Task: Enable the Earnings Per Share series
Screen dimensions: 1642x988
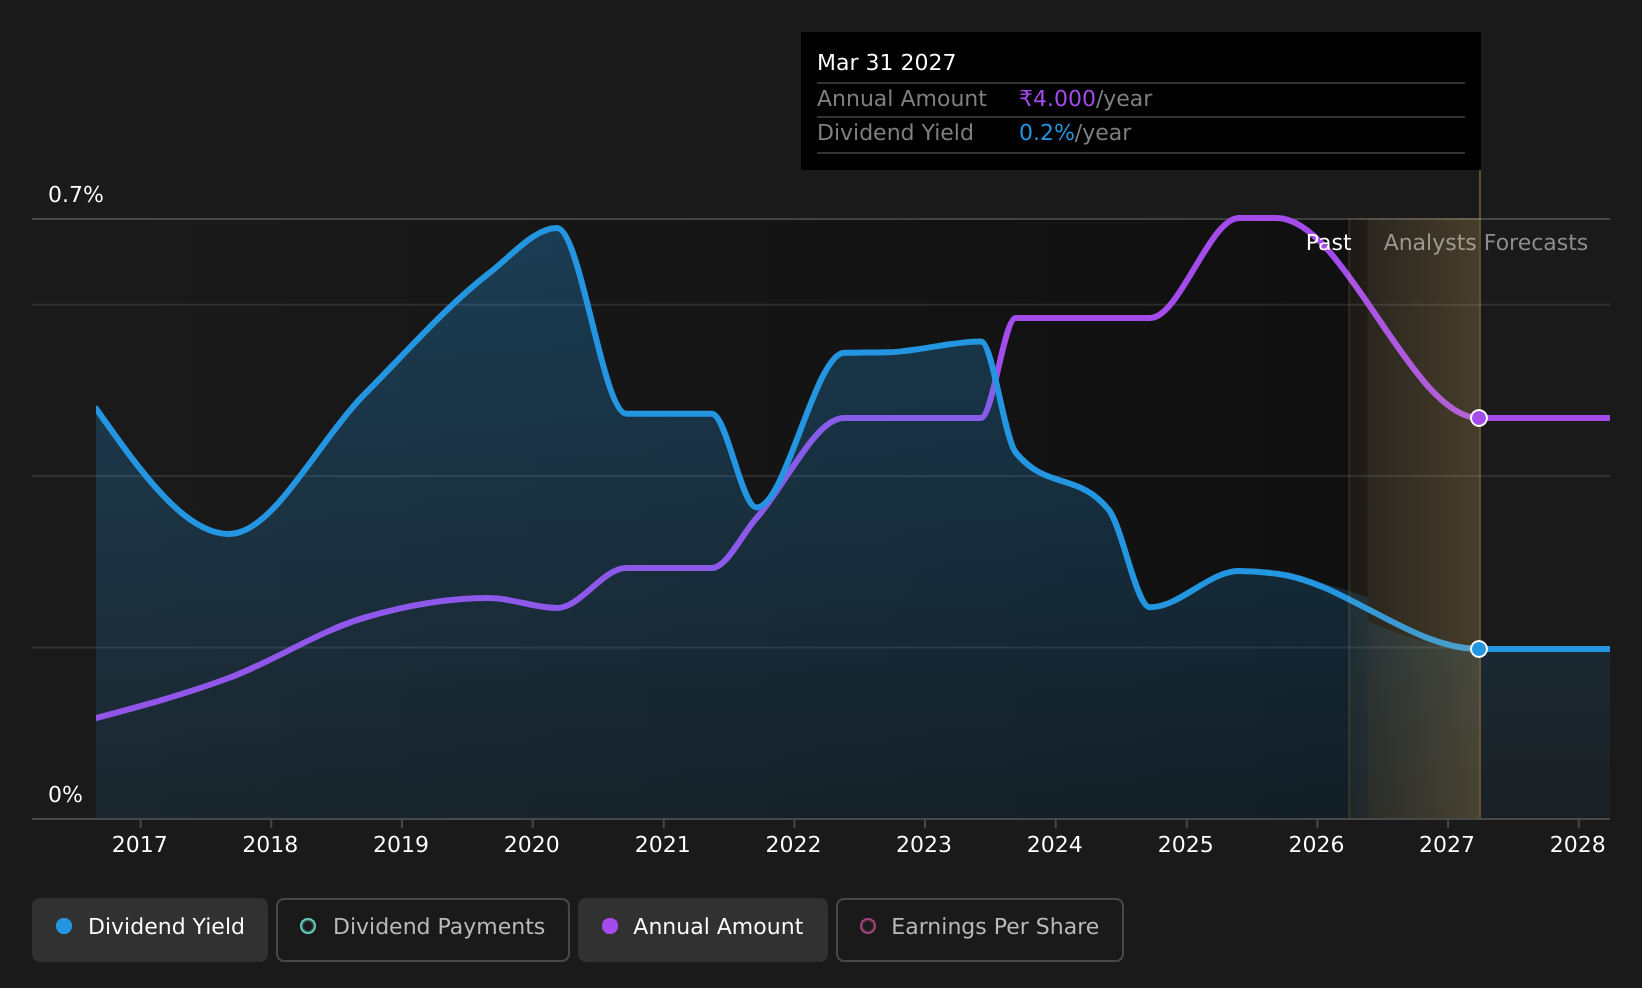Action: (979, 929)
